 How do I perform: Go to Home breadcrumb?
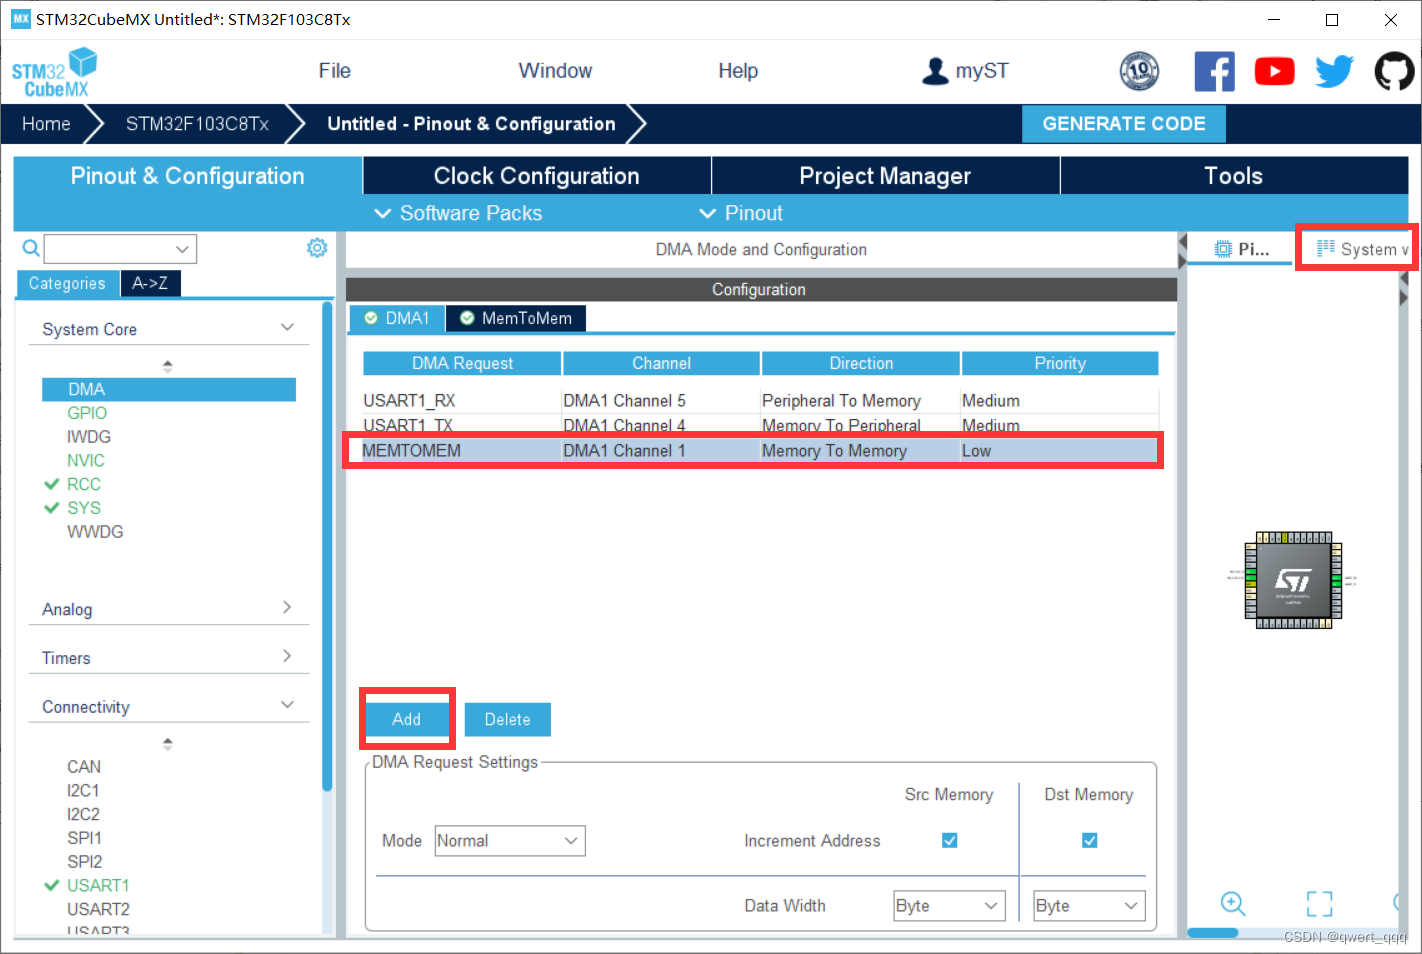tap(46, 124)
